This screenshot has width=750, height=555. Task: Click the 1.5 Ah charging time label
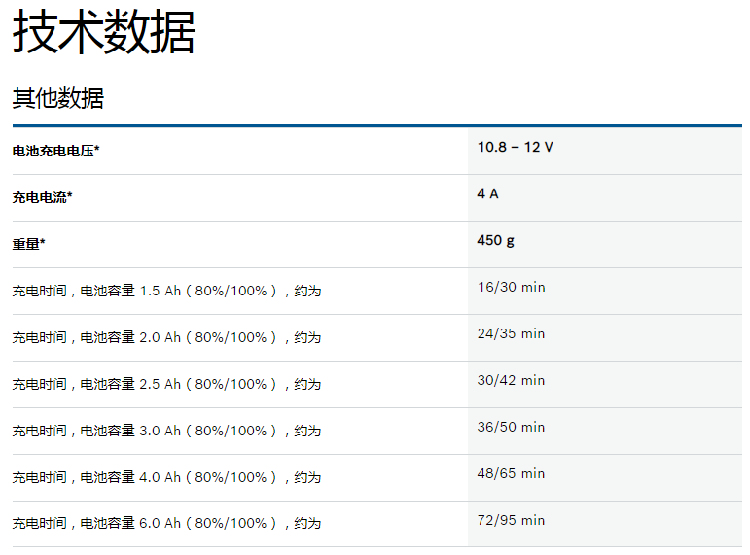coord(166,291)
